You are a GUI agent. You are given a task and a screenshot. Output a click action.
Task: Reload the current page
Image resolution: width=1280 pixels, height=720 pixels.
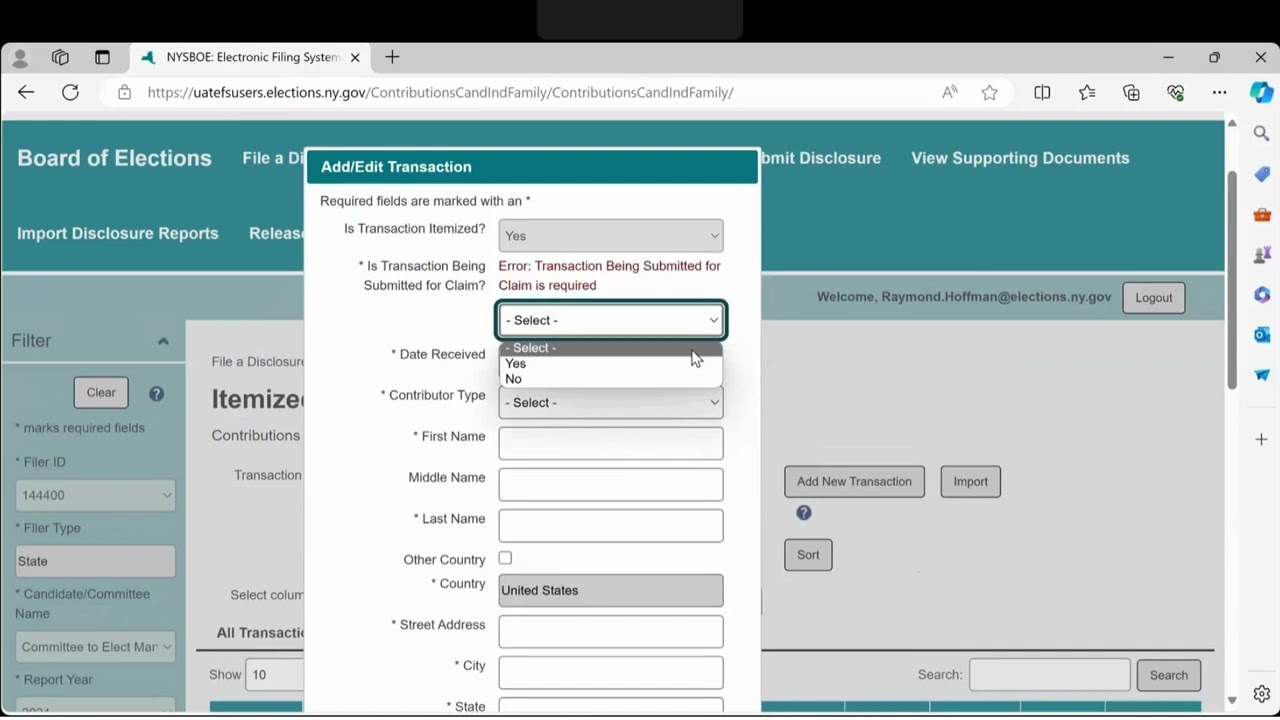click(70, 92)
